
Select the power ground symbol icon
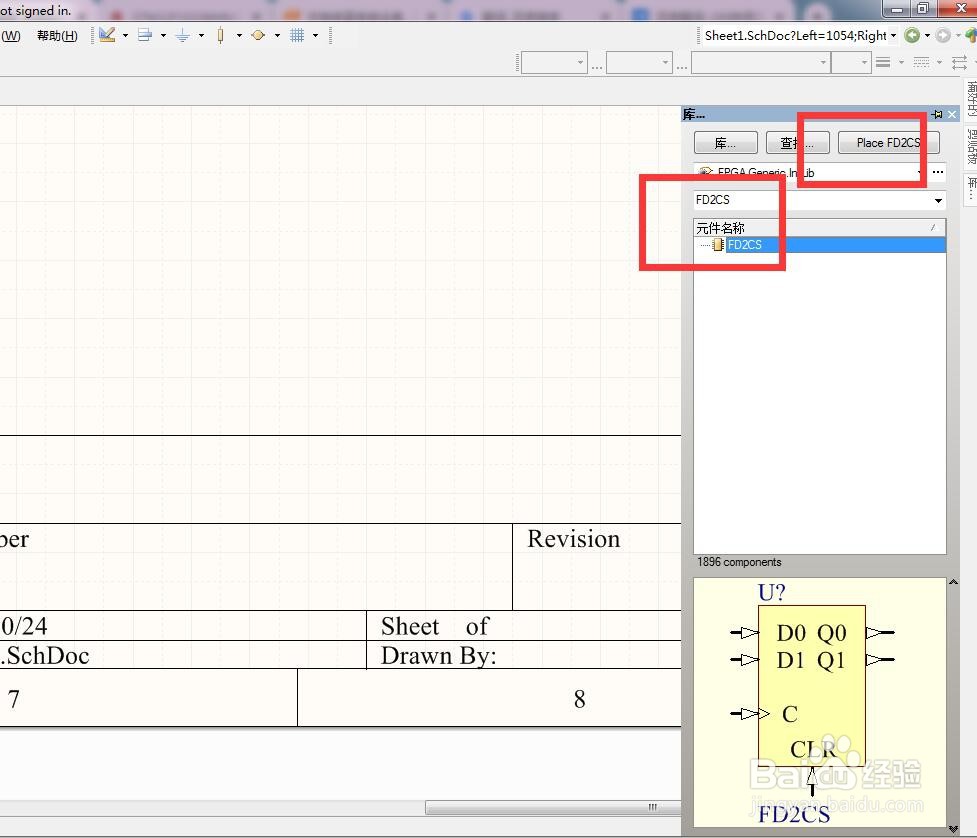tap(183, 35)
